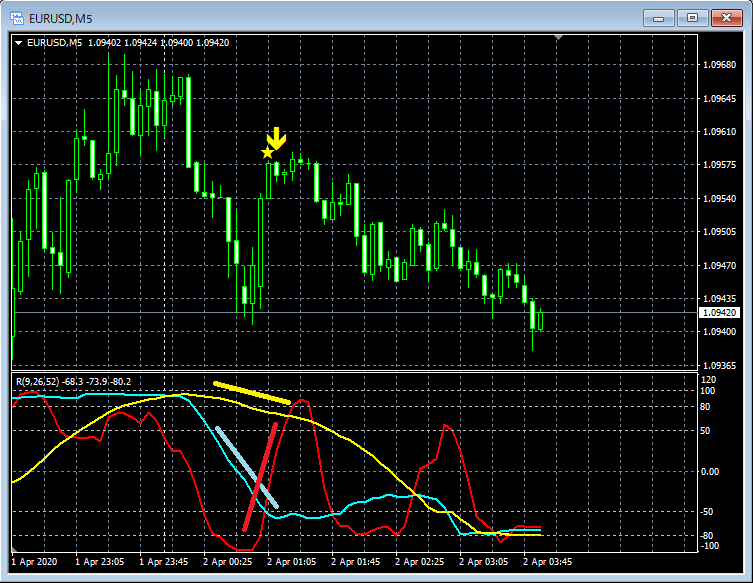
Task: Click the 2 Apr 03:45 time label
Action: point(547,561)
